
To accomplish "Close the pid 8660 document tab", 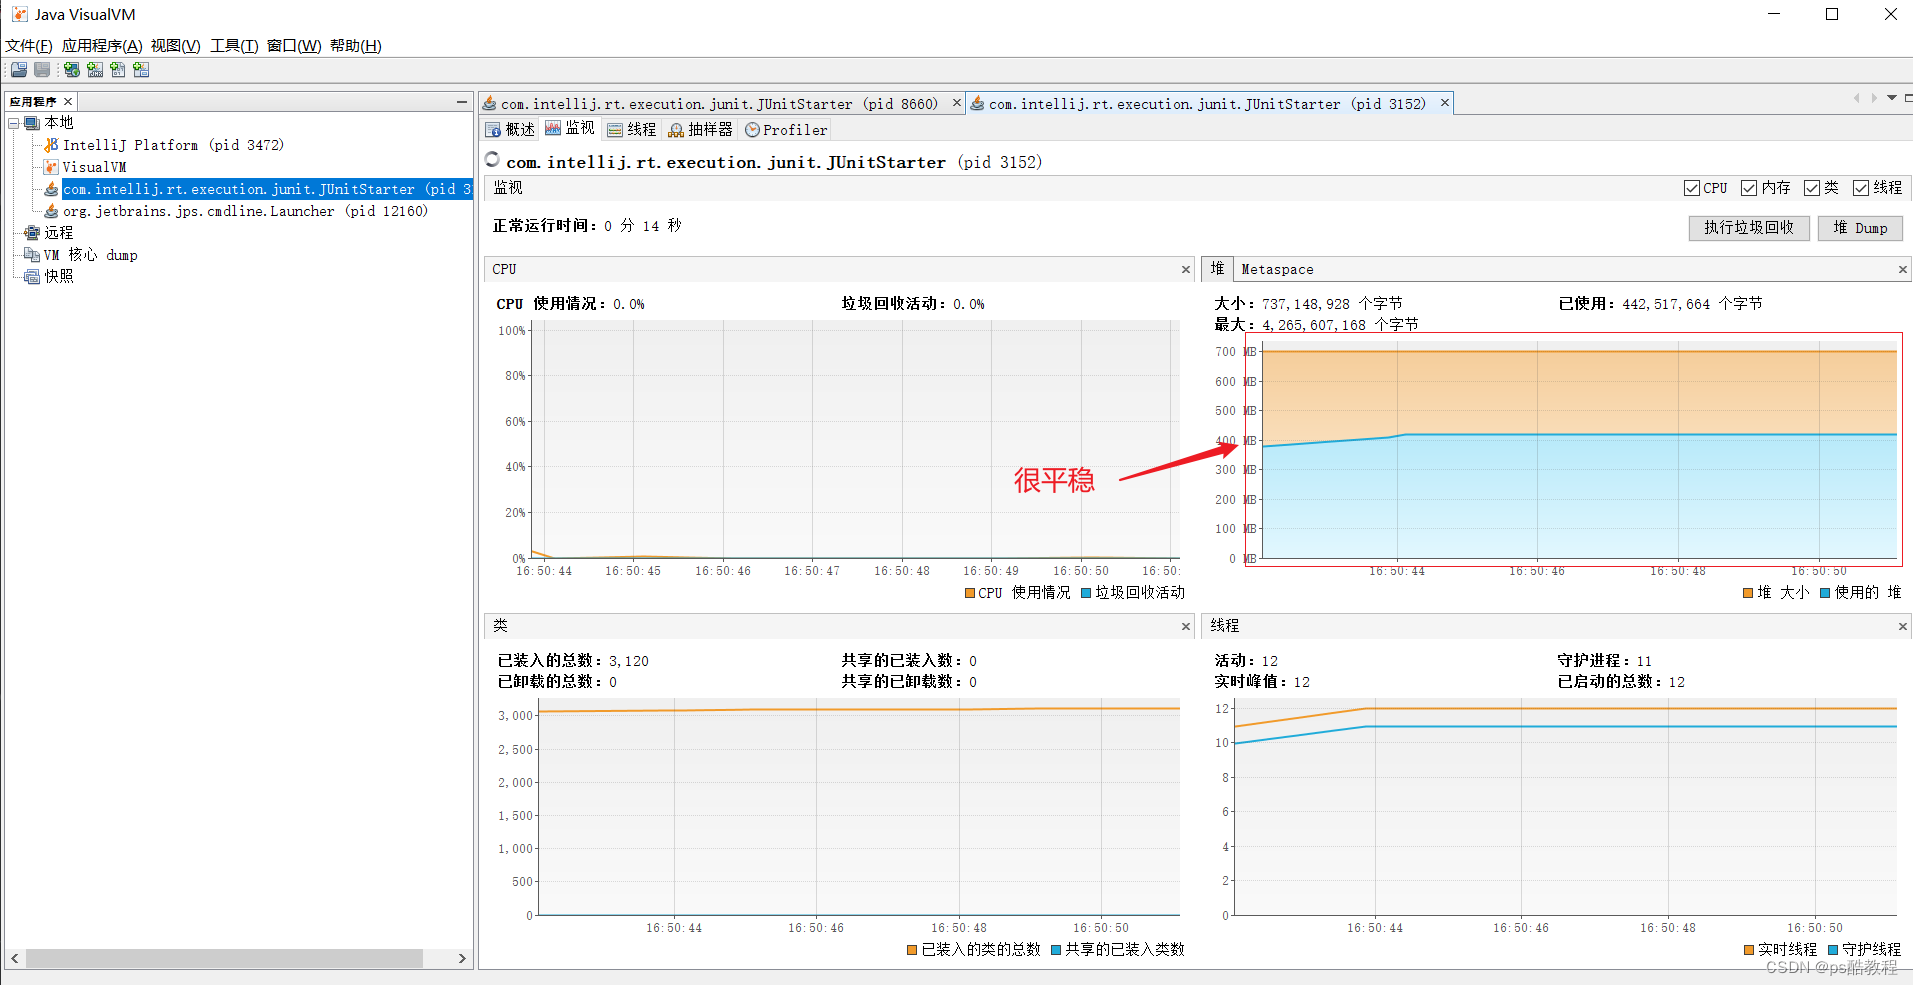I will tap(956, 102).
